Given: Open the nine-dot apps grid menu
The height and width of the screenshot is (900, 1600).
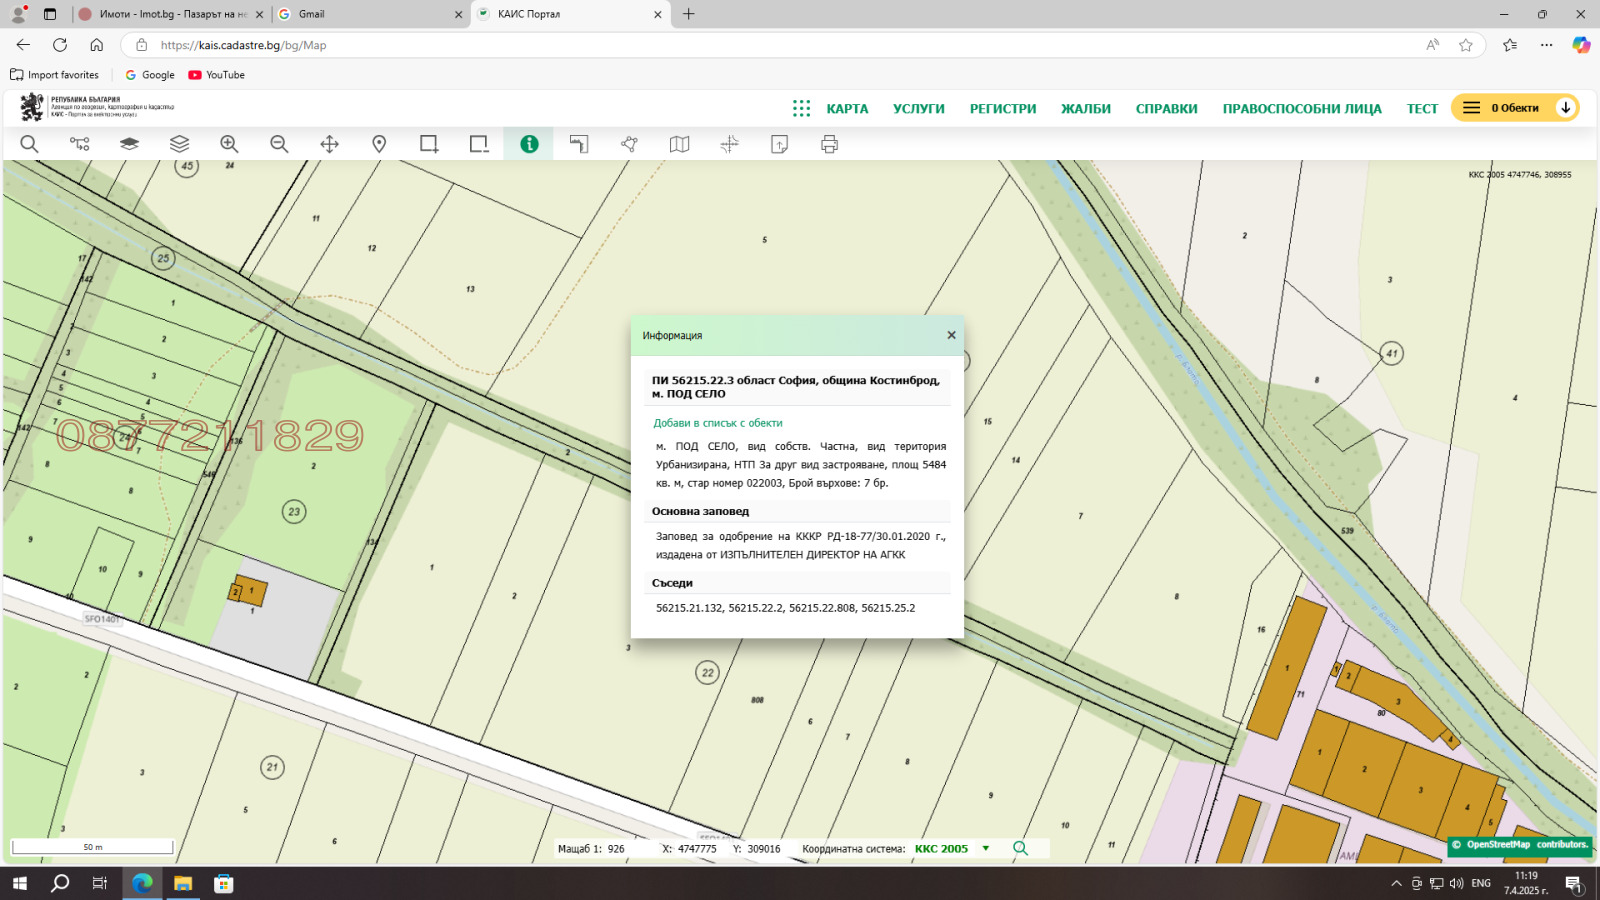Looking at the screenshot, I should (x=801, y=108).
